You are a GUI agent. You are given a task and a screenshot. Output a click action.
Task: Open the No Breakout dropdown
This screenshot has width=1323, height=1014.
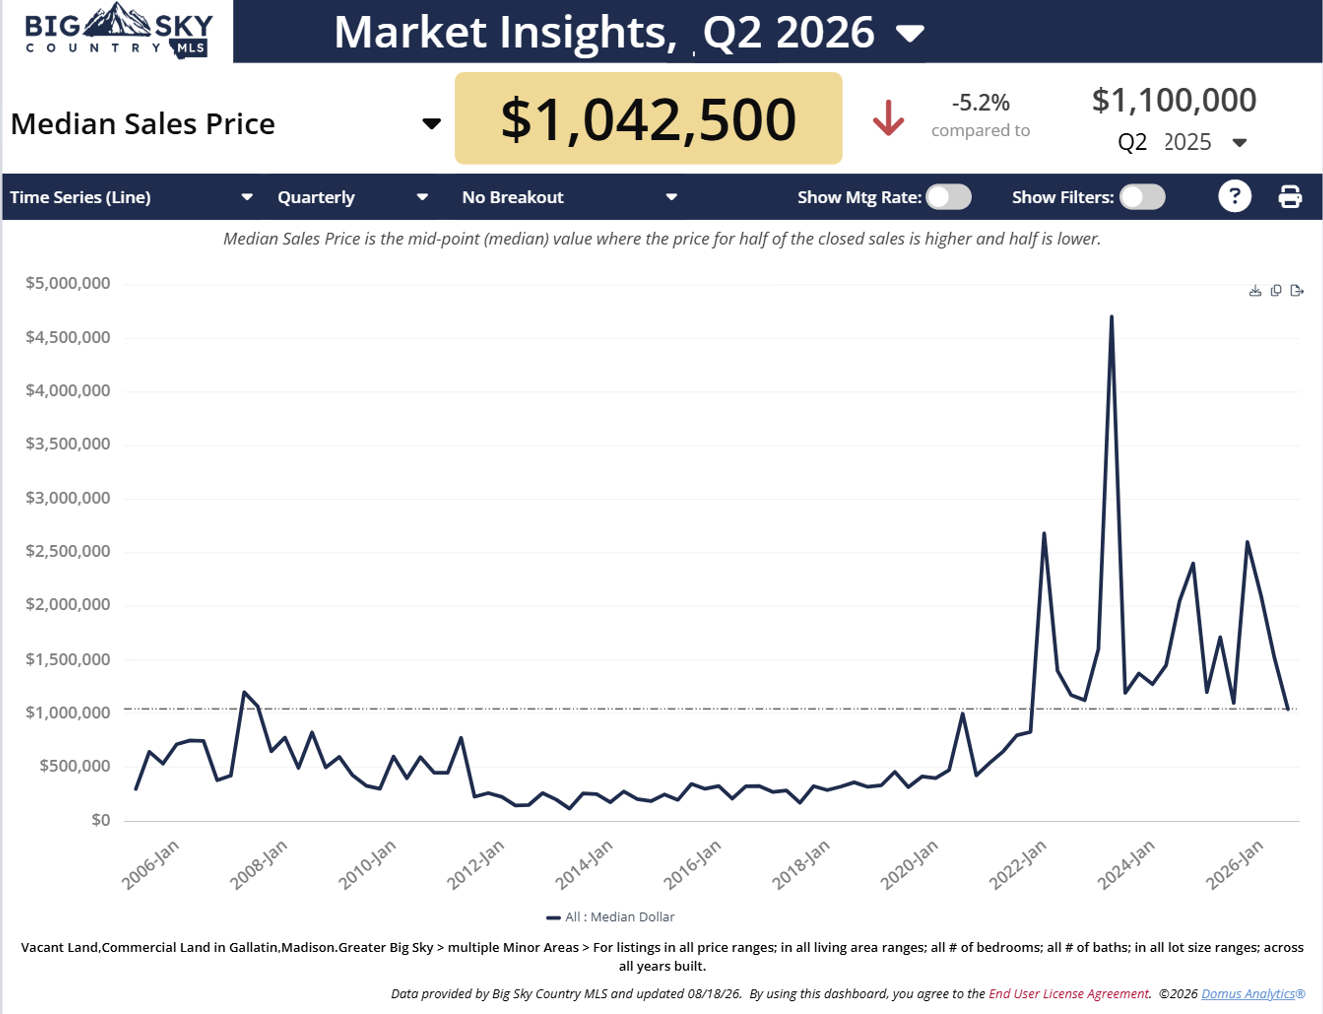click(570, 197)
